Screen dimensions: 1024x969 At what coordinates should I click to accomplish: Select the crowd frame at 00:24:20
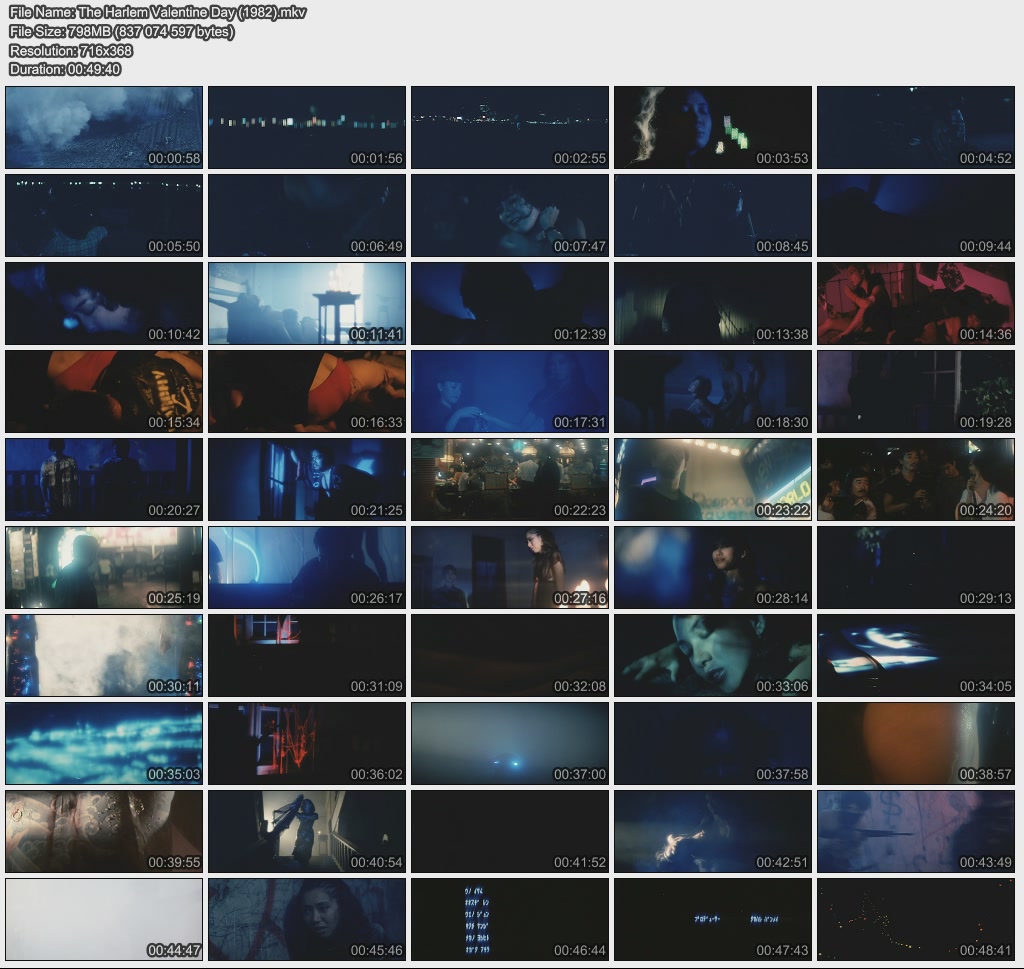(x=916, y=479)
